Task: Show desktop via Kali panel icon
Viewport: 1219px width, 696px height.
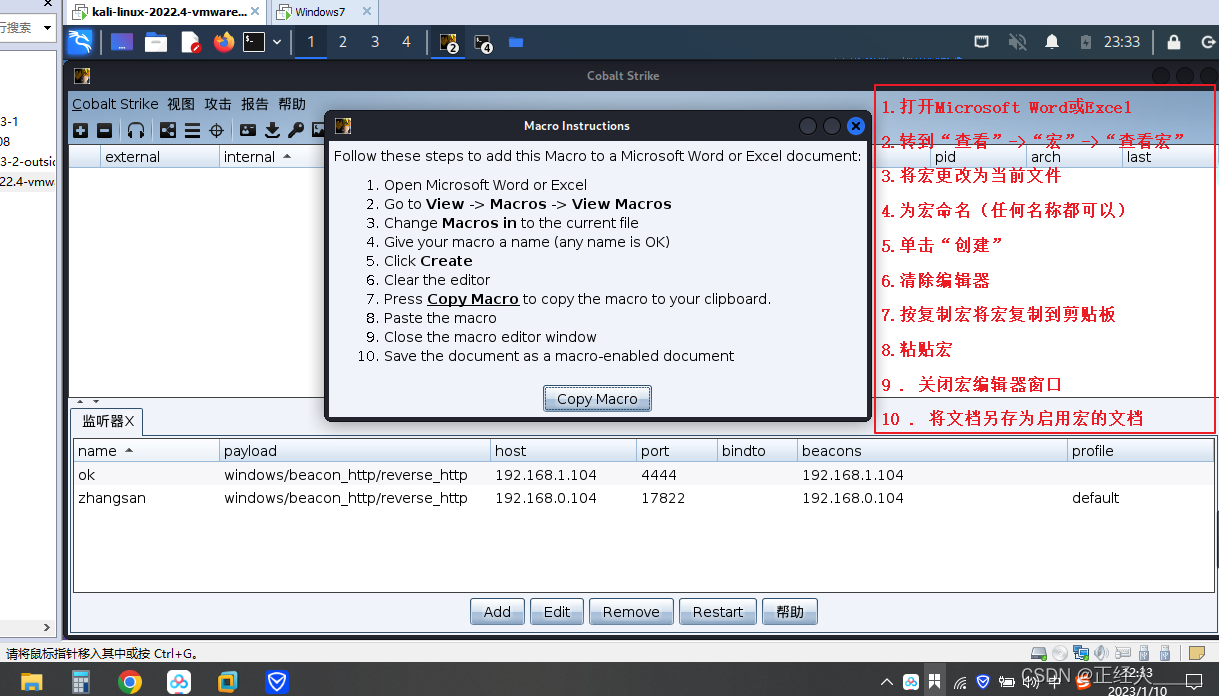Action: pos(122,42)
